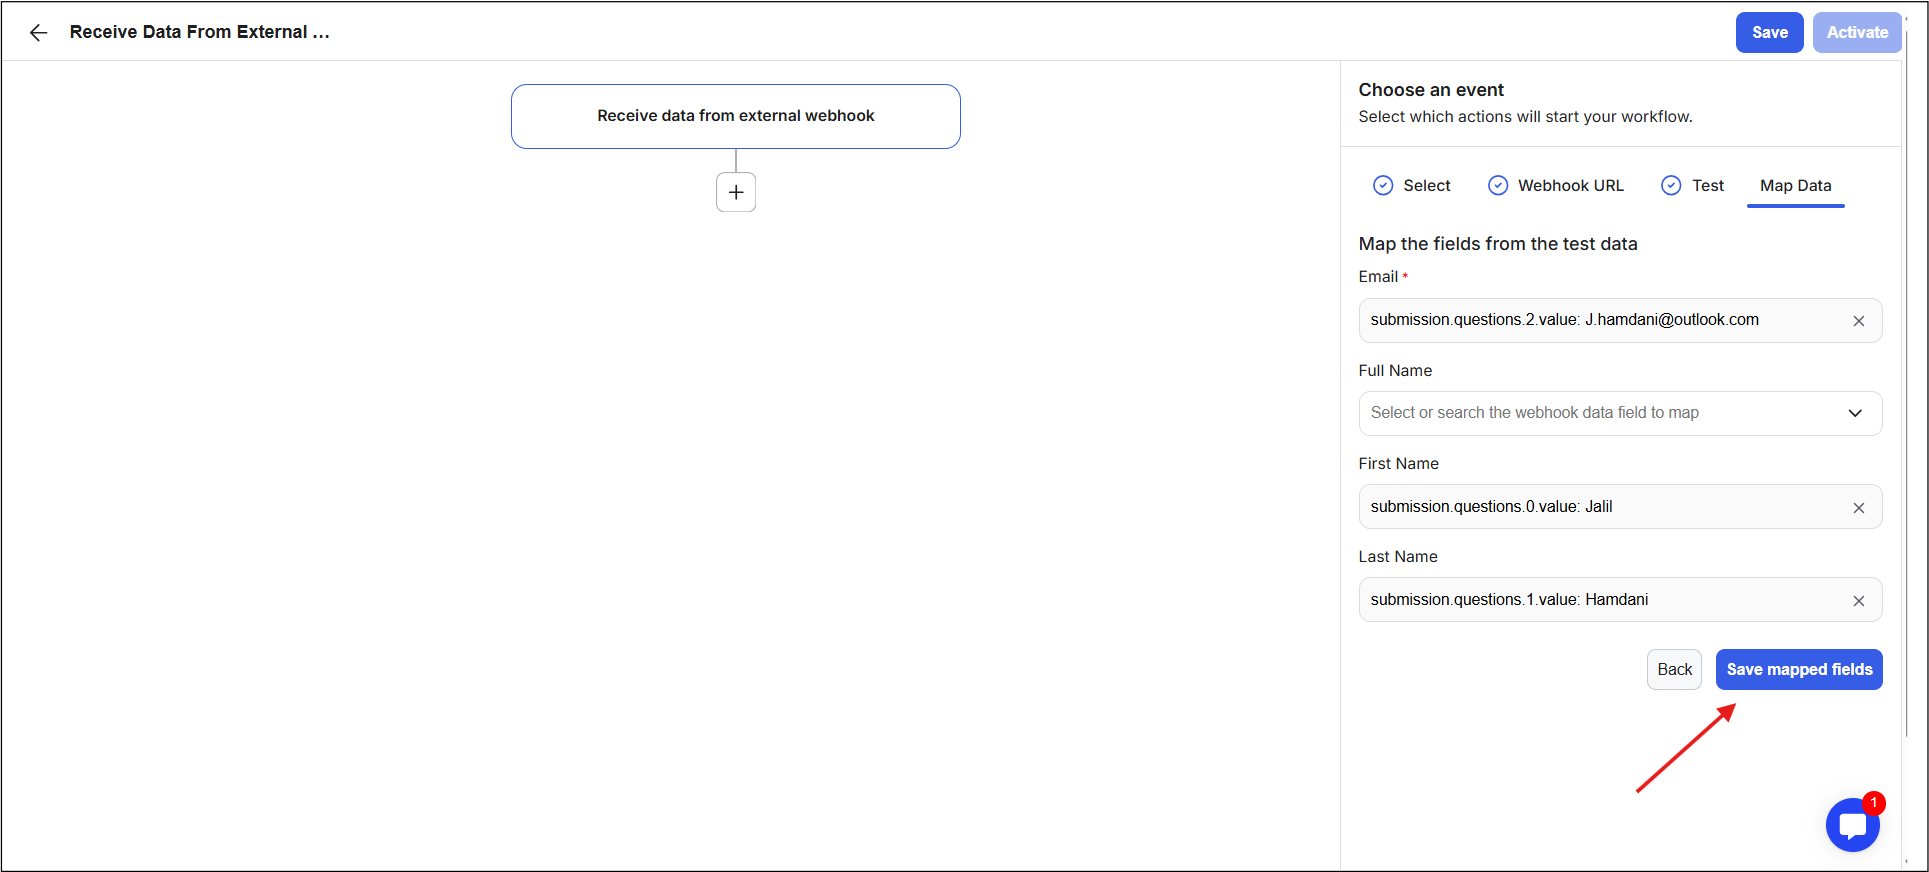Expand the Full Name dropdown chevron
Viewport: 1929px width, 872px height.
[x=1855, y=413]
